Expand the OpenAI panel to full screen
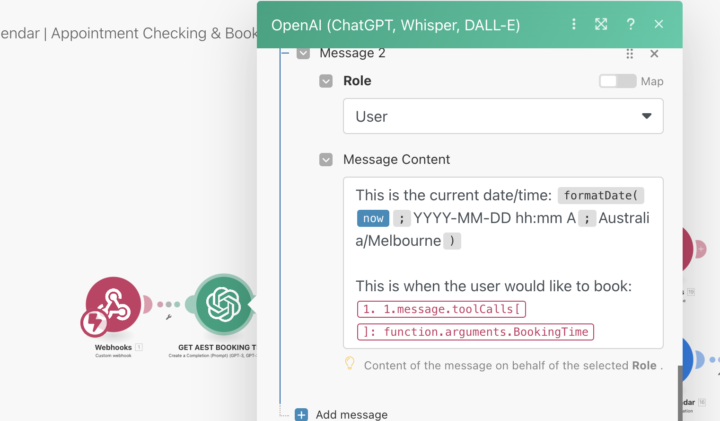The image size is (720, 421). [601, 24]
